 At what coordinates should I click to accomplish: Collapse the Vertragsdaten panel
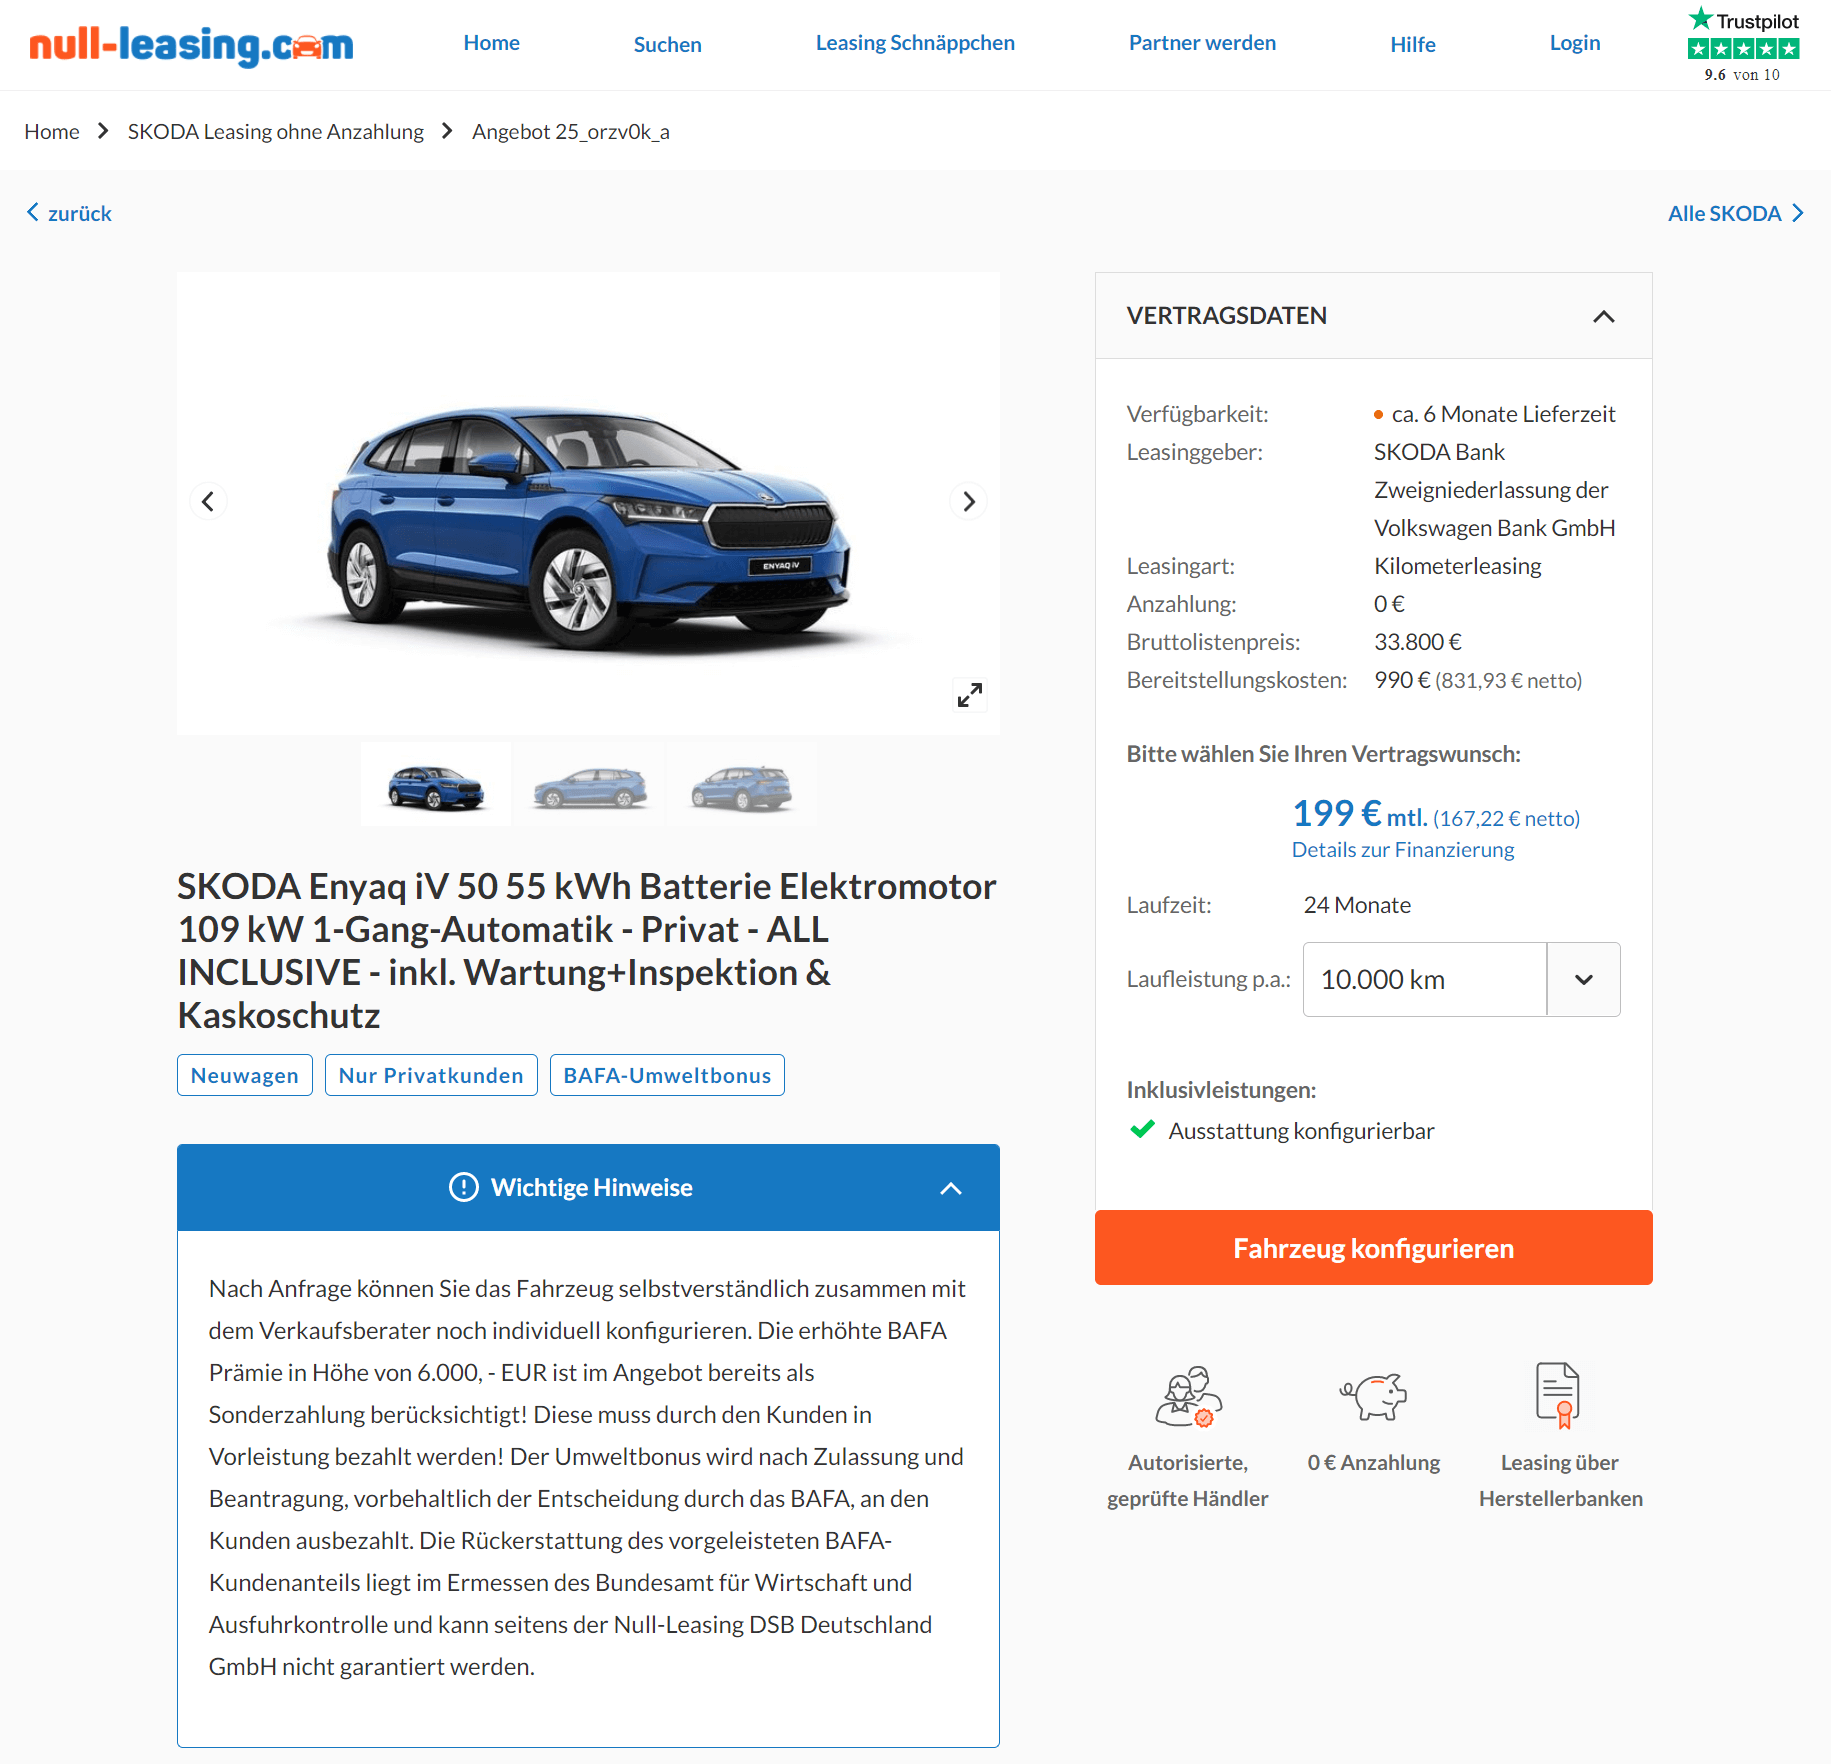(x=1603, y=316)
